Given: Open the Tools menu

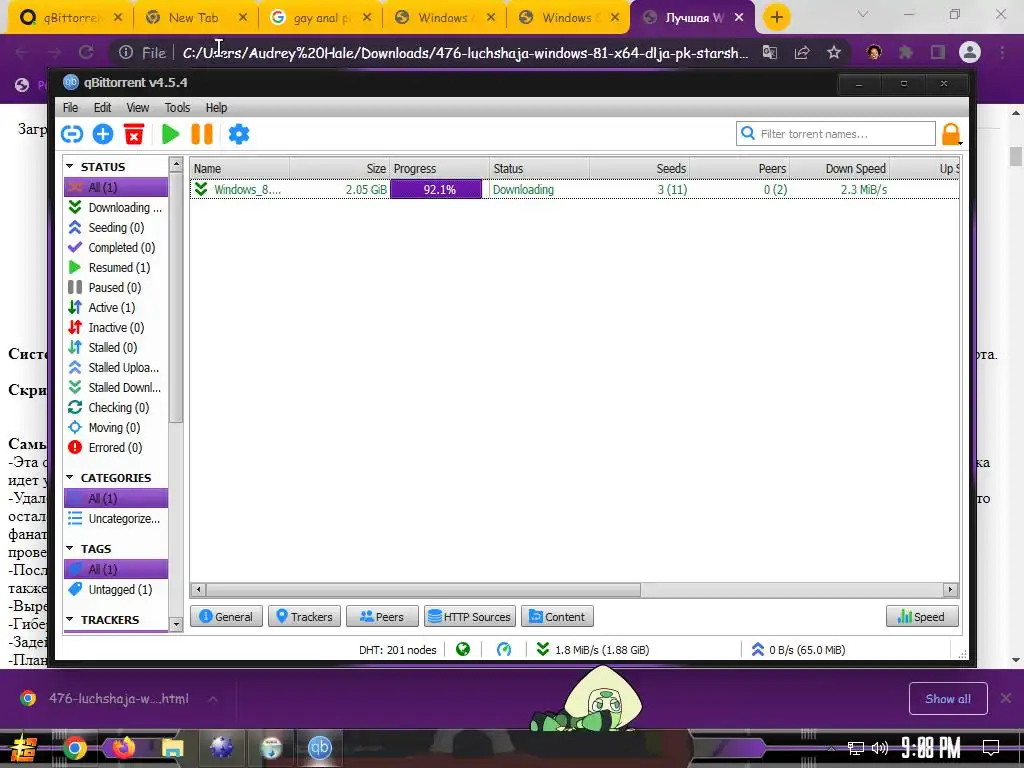Looking at the screenshot, I should click(177, 108).
